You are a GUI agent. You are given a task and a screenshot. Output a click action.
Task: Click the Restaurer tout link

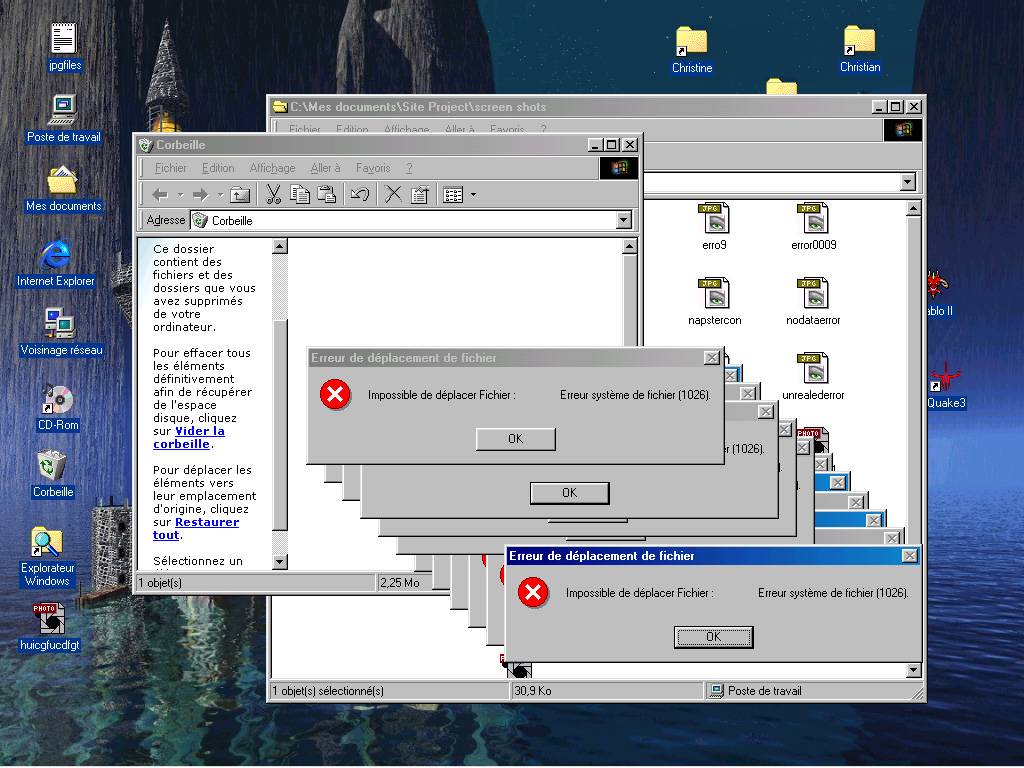click(196, 528)
